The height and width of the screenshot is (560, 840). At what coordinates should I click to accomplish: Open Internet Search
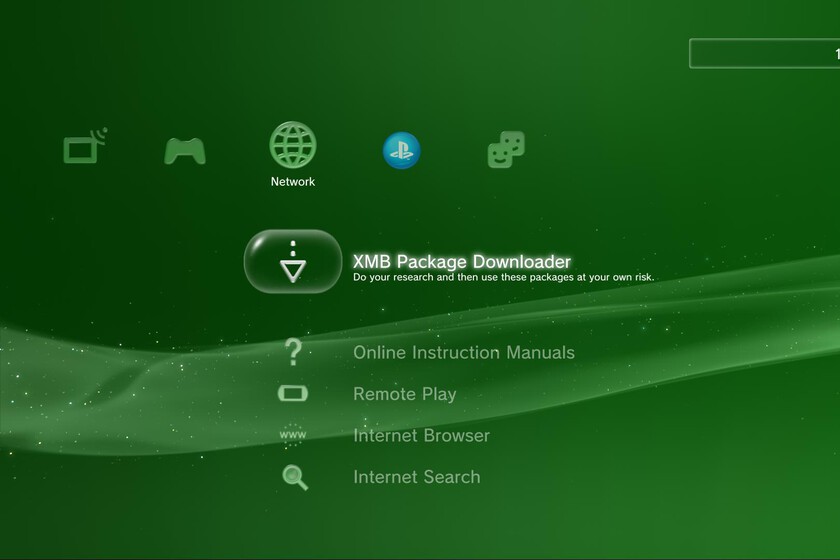tap(417, 477)
